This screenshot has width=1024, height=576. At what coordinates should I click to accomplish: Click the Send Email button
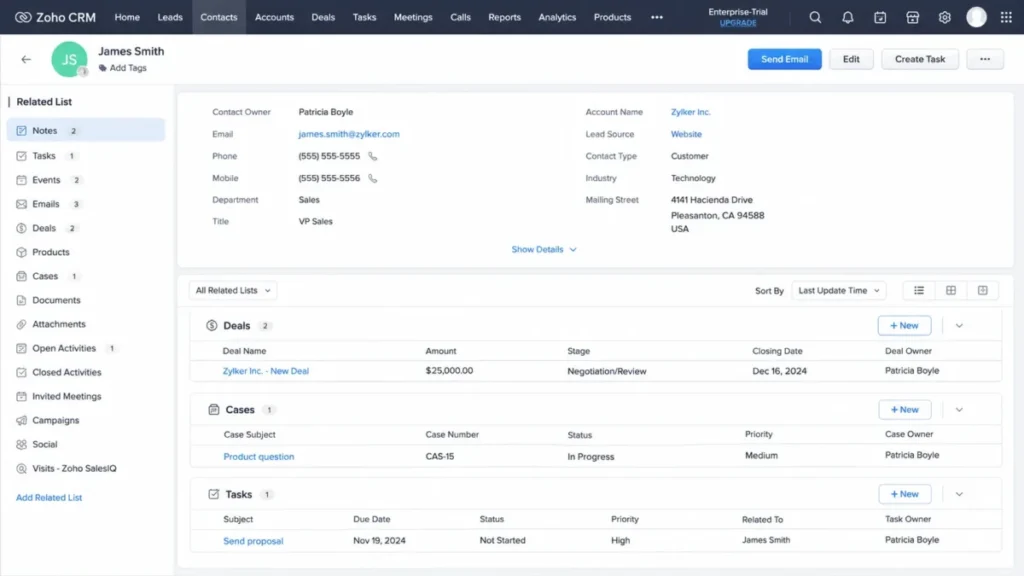click(784, 59)
